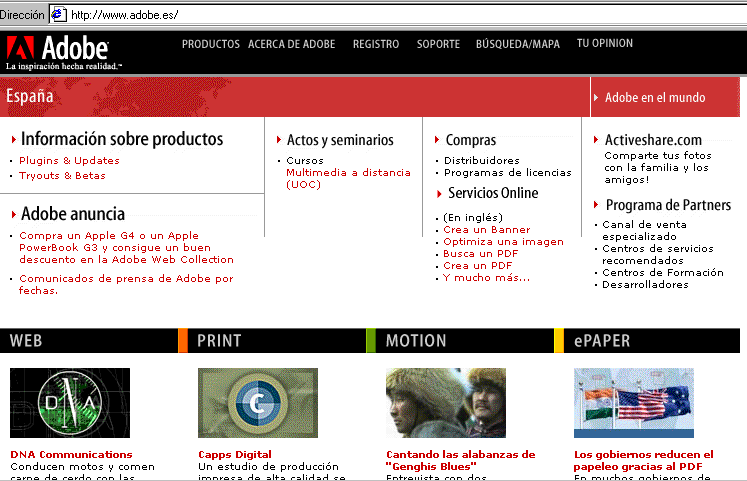Image resolution: width=747 pixels, height=481 pixels.
Task: Open the BÚSQUEDA/MAPA menu item
Action: (518, 44)
